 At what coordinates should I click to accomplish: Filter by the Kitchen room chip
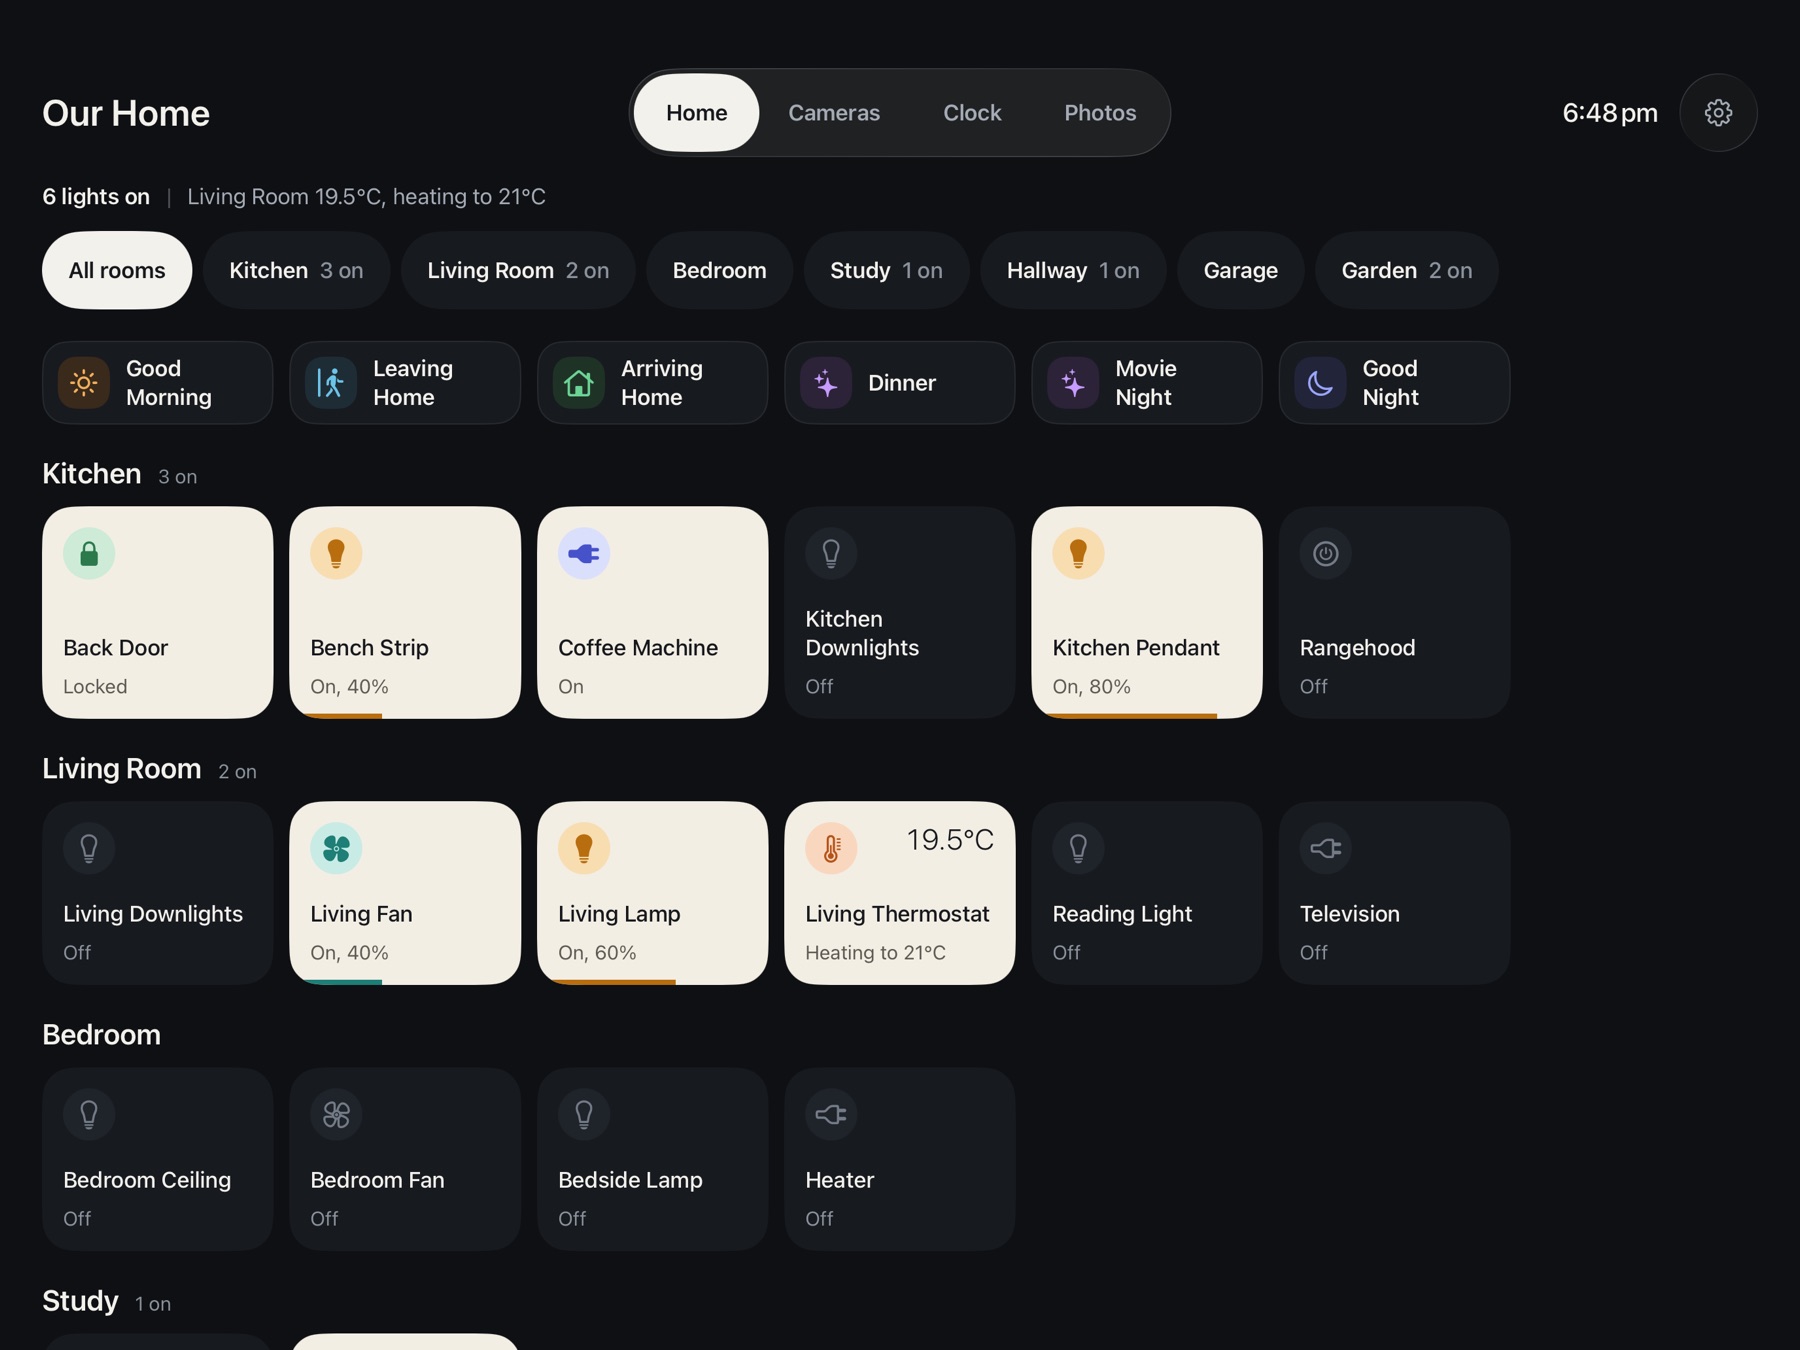pos(296,271)
